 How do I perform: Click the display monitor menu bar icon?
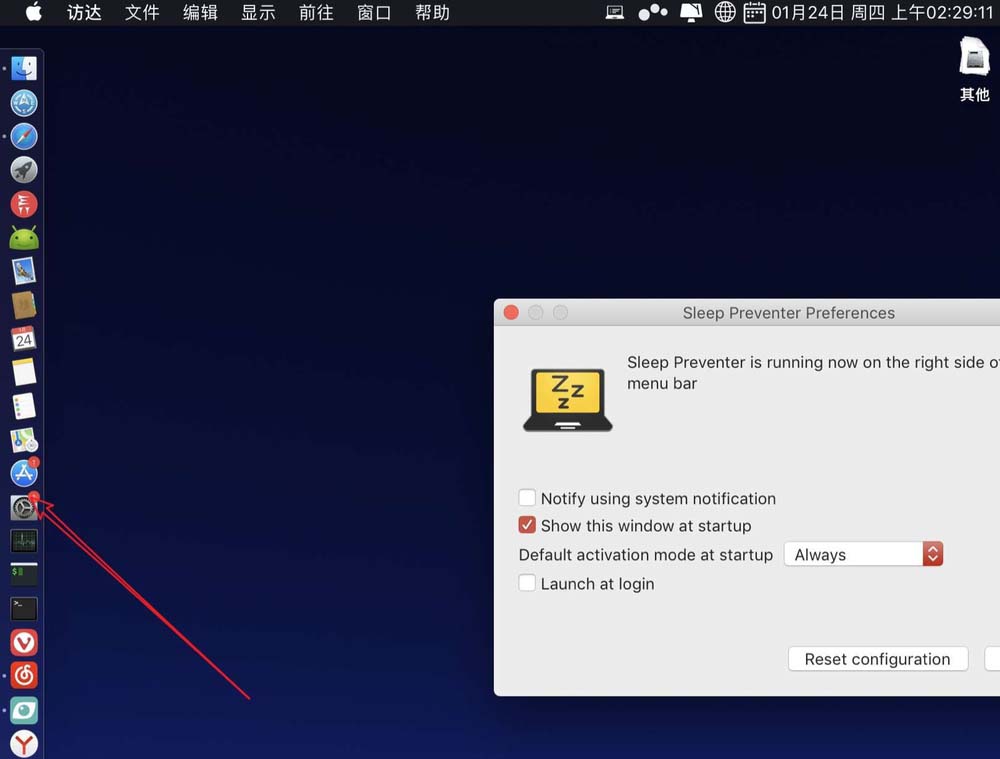[x=691, y=12]
